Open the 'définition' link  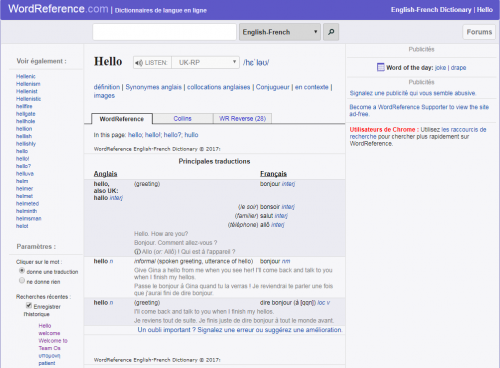pos(107,87)
